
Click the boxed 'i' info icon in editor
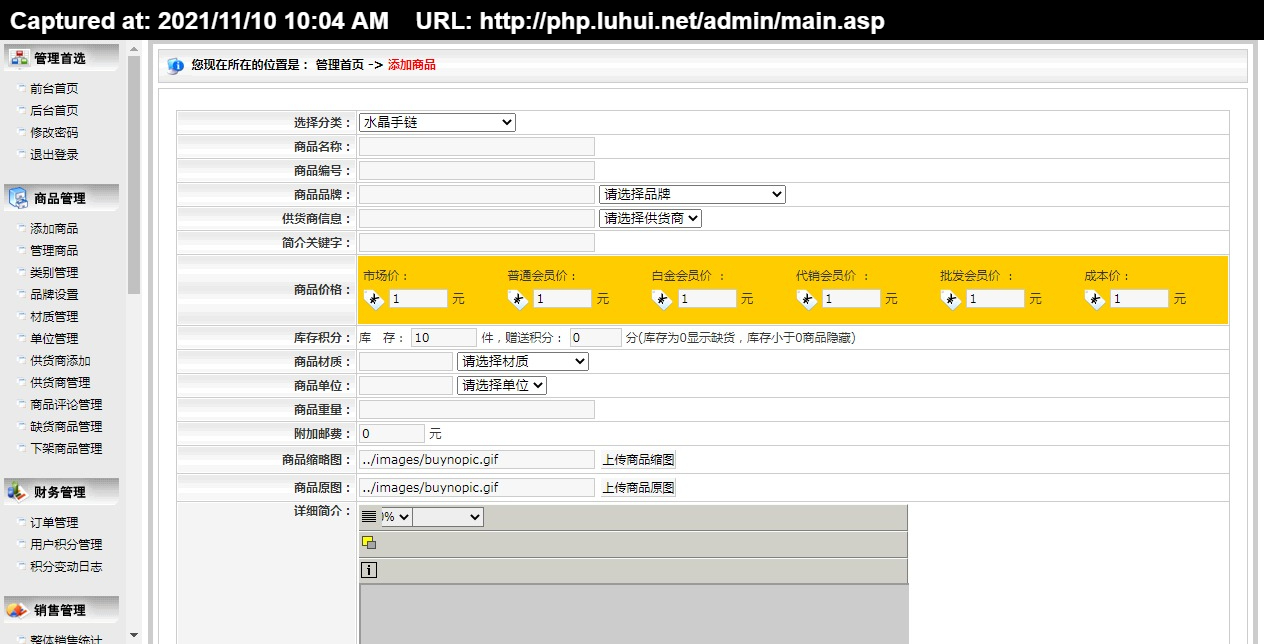click(369, 570)
